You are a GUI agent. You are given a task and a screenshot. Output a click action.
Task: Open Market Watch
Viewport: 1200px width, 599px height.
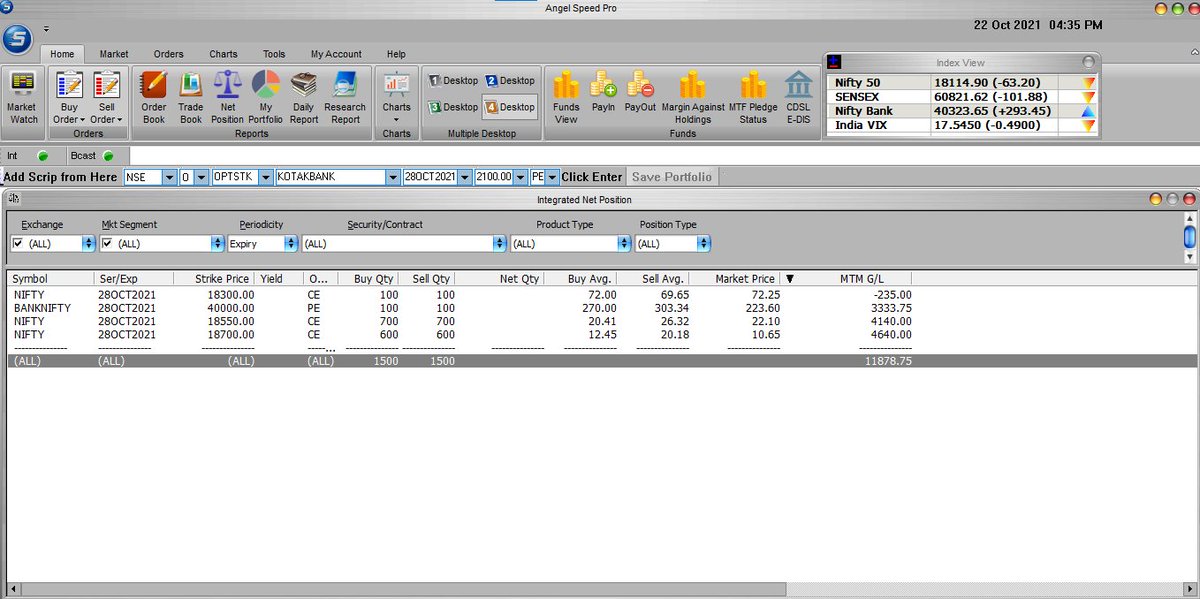tap(22, 98)
